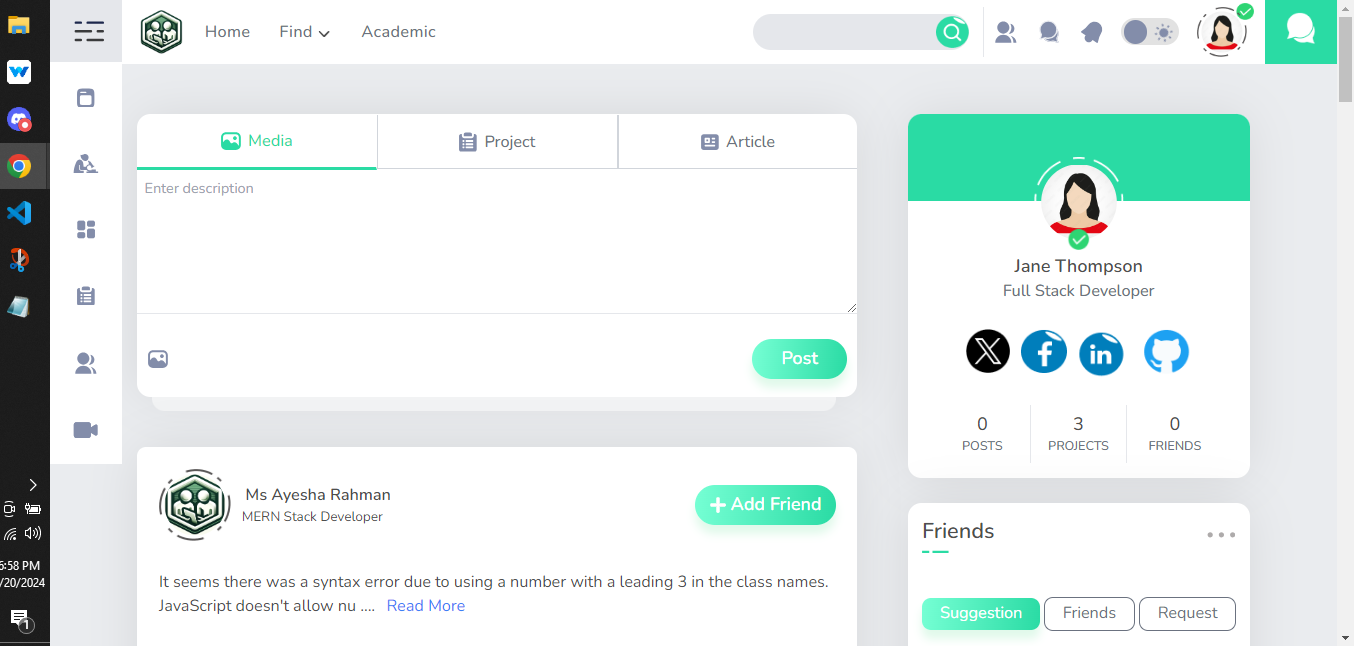The height and width of the screenshot is (646, 1354).
Task: Open the hamburger sidebar menu
Action: 89,32
